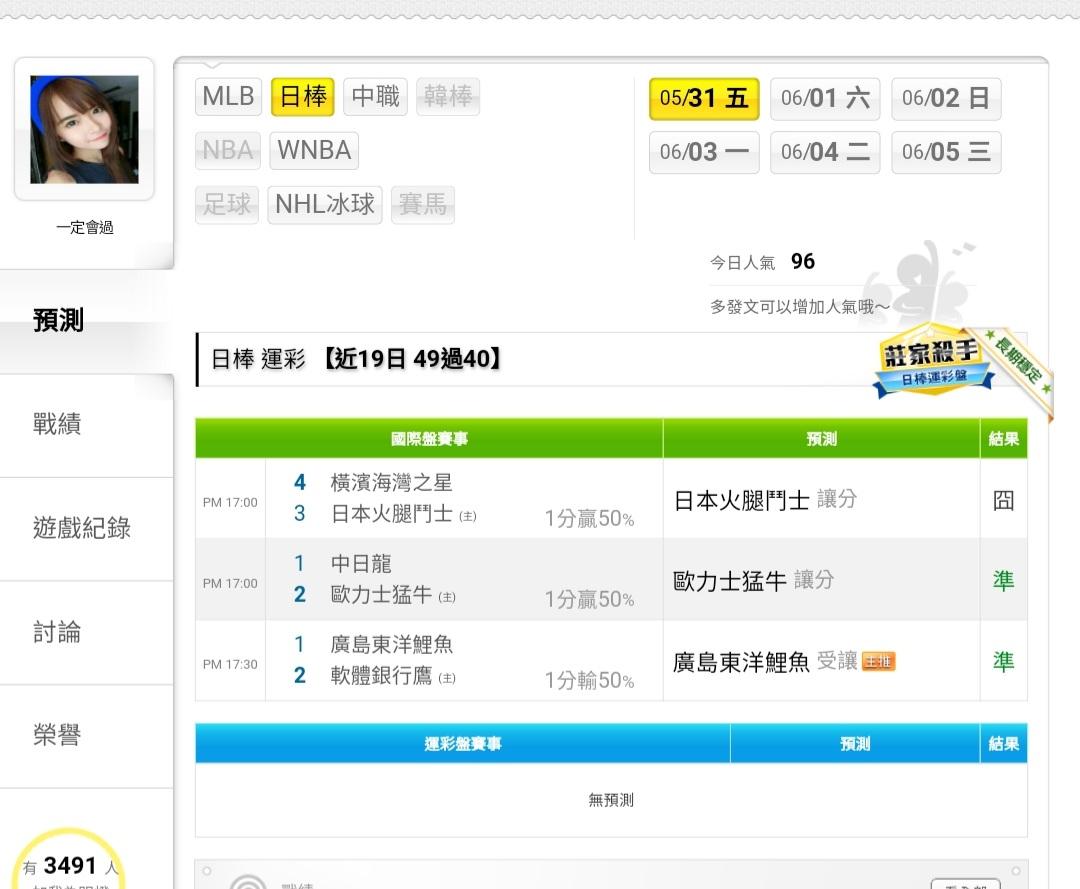This screenshot has height=889, width=1080.
Task: Click prediction 歐力士猛牛 讓分
Action: 754,581
